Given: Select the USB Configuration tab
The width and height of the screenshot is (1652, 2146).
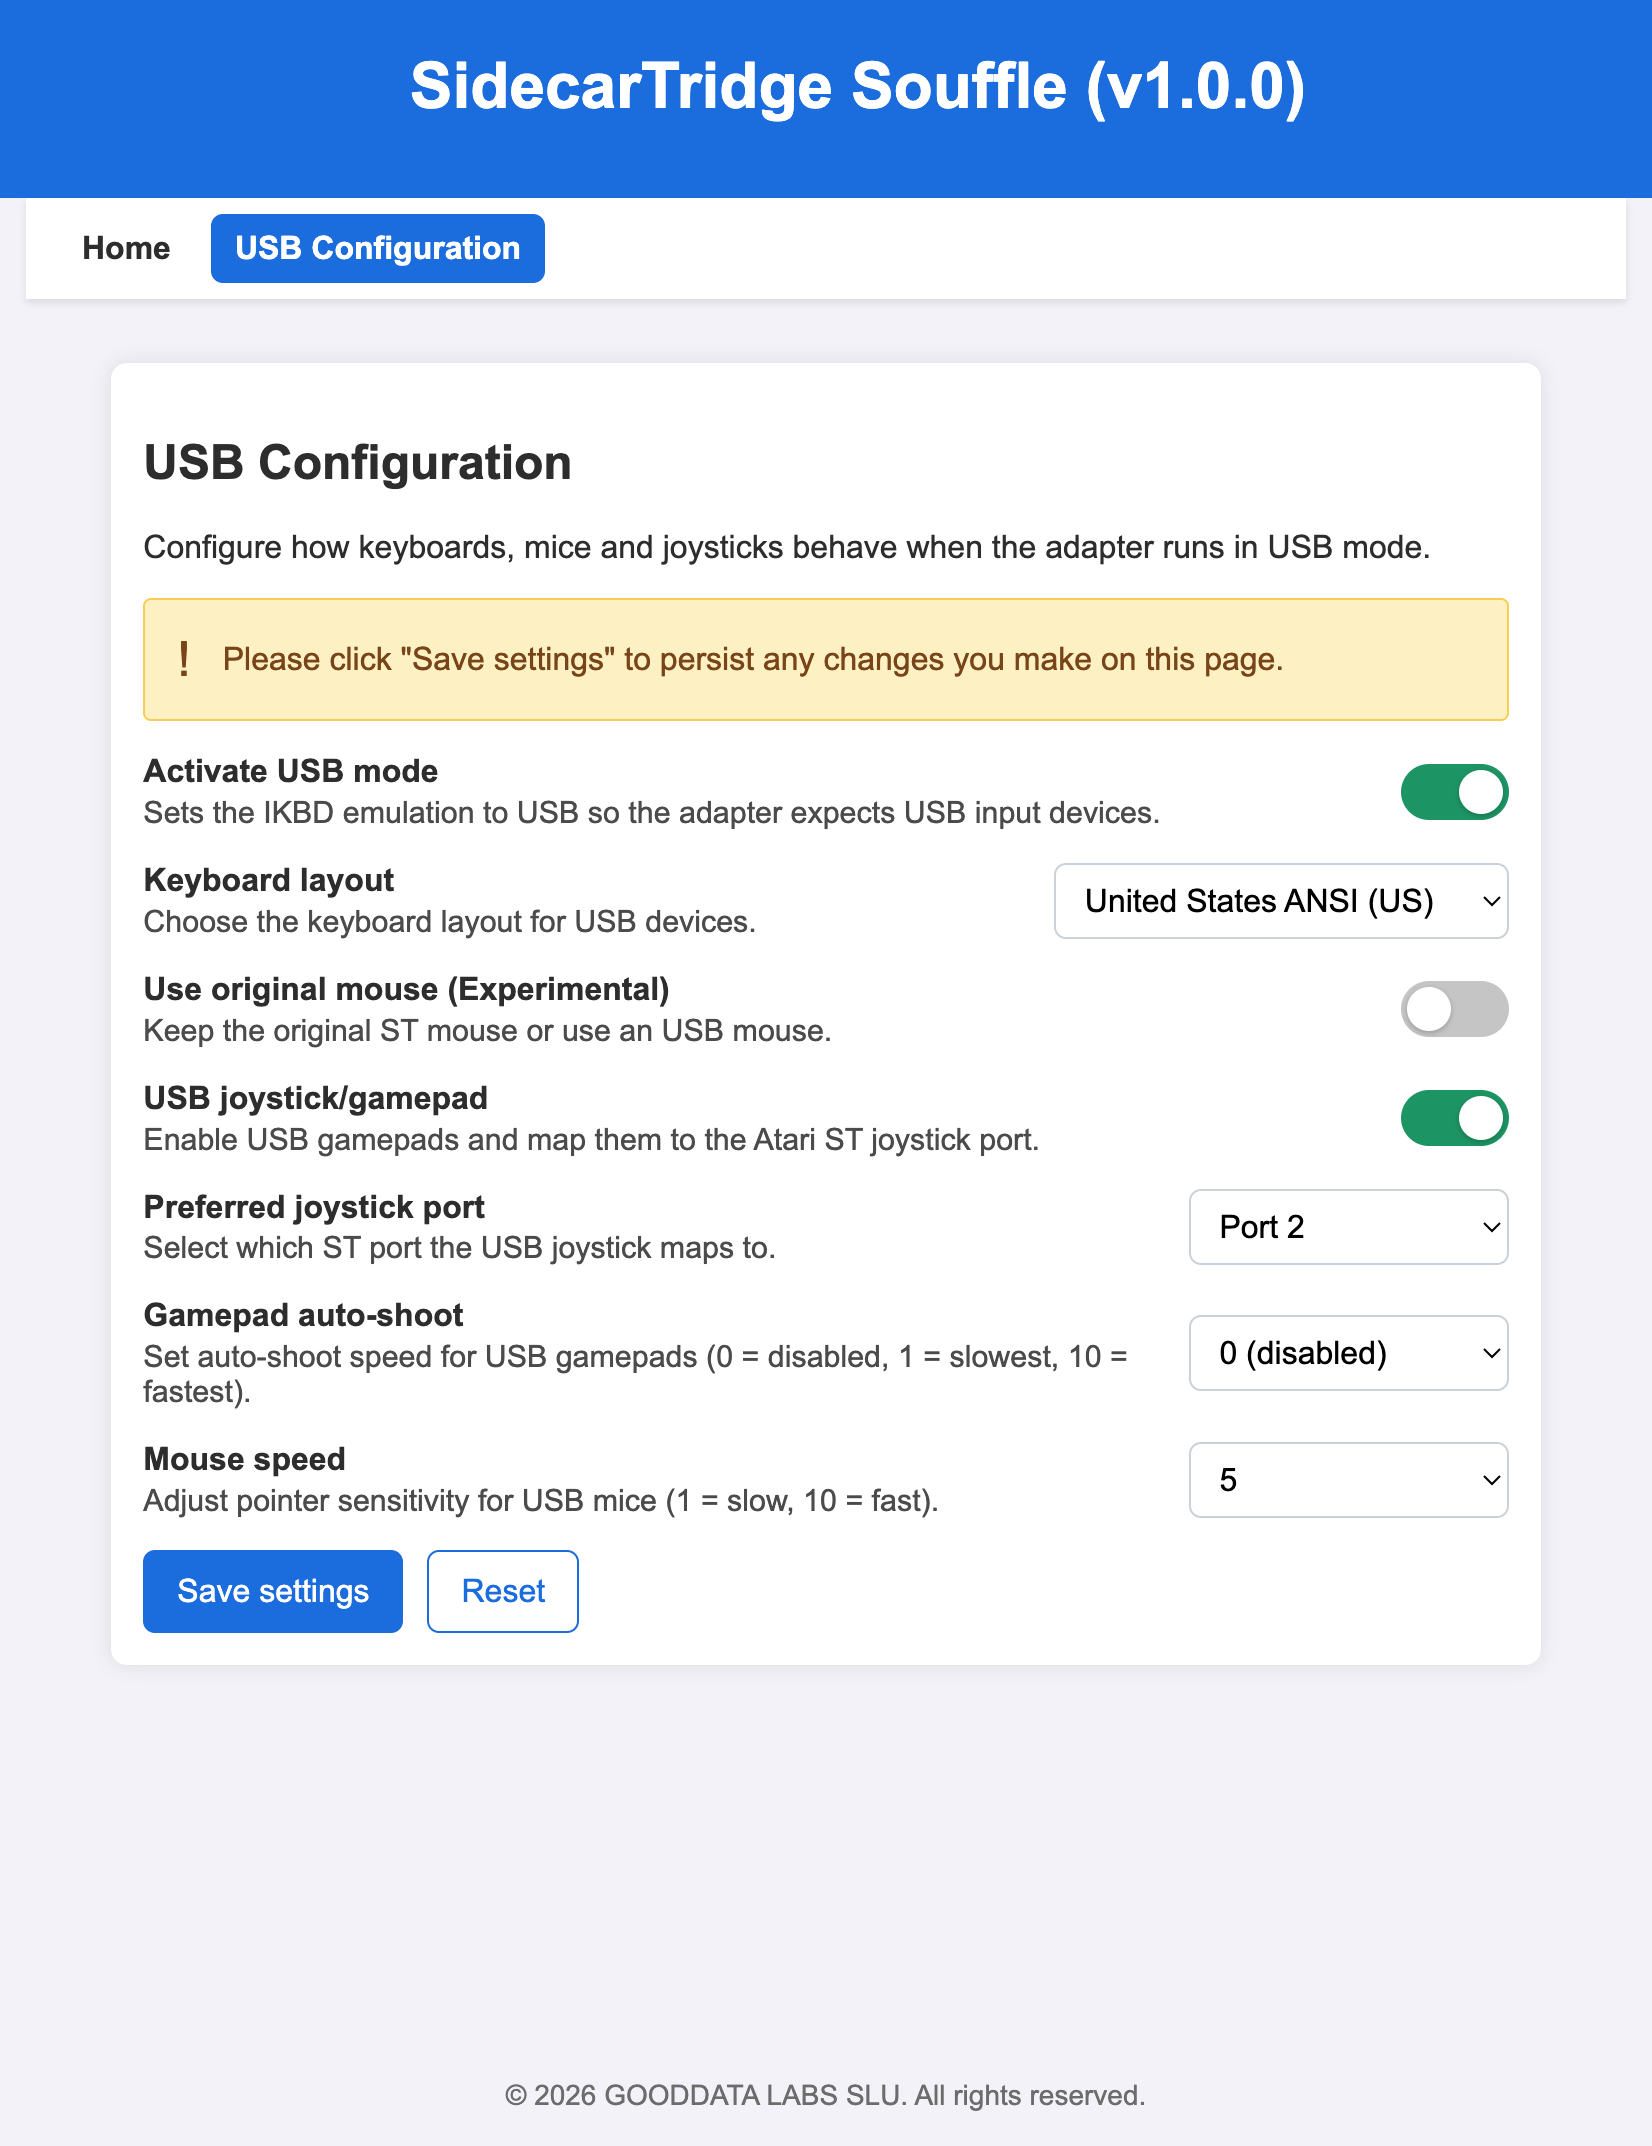Looking at the screenshot, I should click(377, 247).
